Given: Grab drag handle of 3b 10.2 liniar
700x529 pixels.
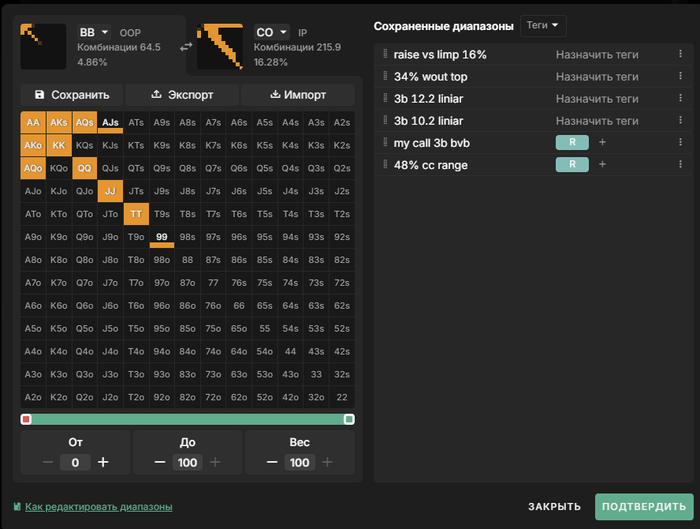Looking at the screenshot, I should click(385, 121).
